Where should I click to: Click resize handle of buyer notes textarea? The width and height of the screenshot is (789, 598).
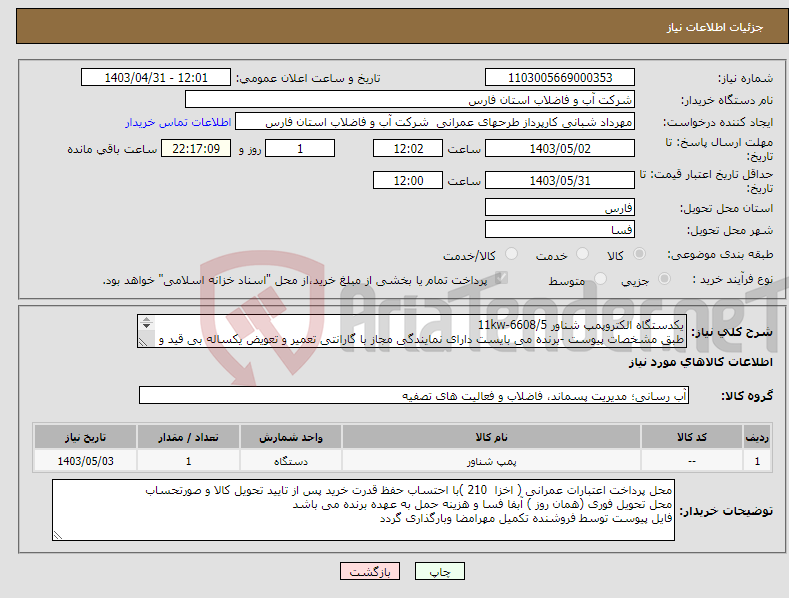[x=58, y=535]
